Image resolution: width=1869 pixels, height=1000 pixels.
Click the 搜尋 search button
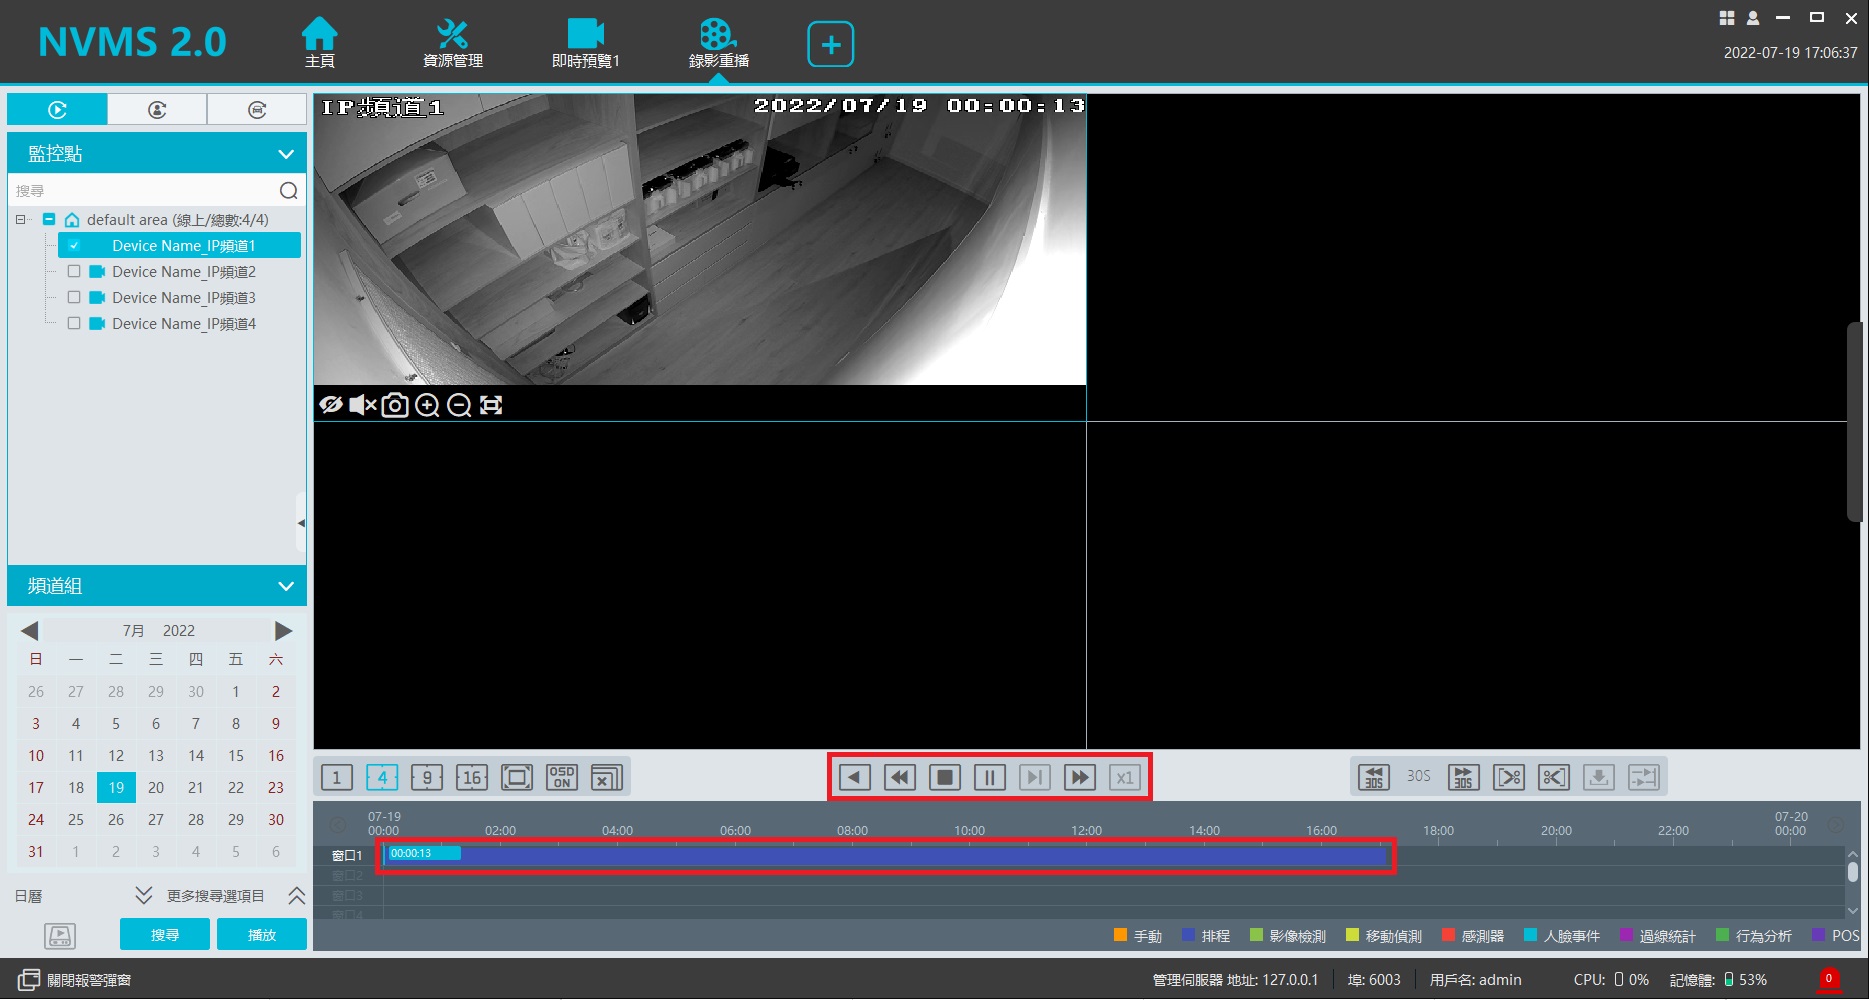pos(165,934)
